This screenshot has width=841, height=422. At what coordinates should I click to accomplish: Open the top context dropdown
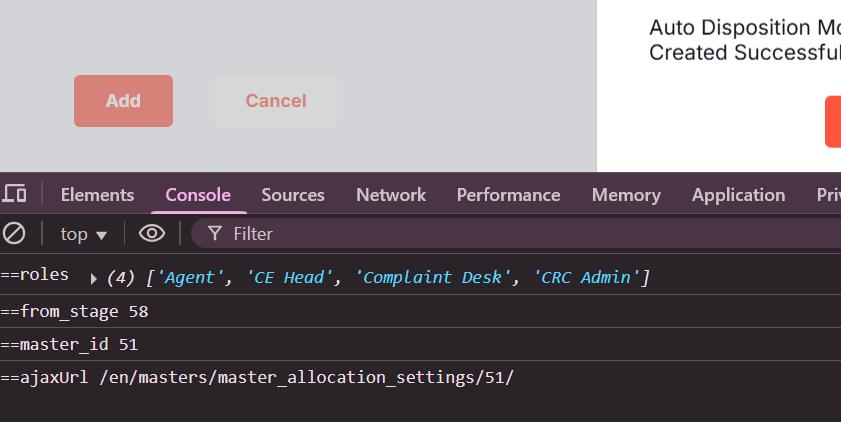[x=83, y=234]
